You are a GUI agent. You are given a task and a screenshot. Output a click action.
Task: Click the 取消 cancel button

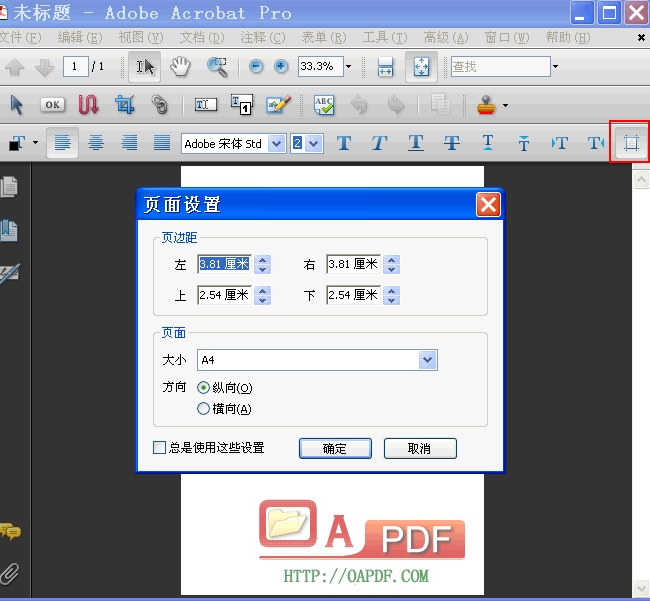click(420, 448)
